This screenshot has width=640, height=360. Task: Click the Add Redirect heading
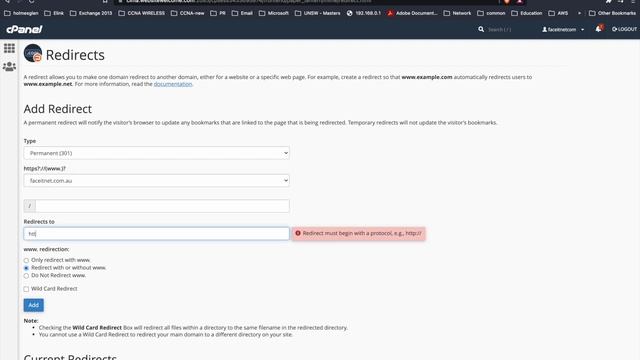pos(58,109)
